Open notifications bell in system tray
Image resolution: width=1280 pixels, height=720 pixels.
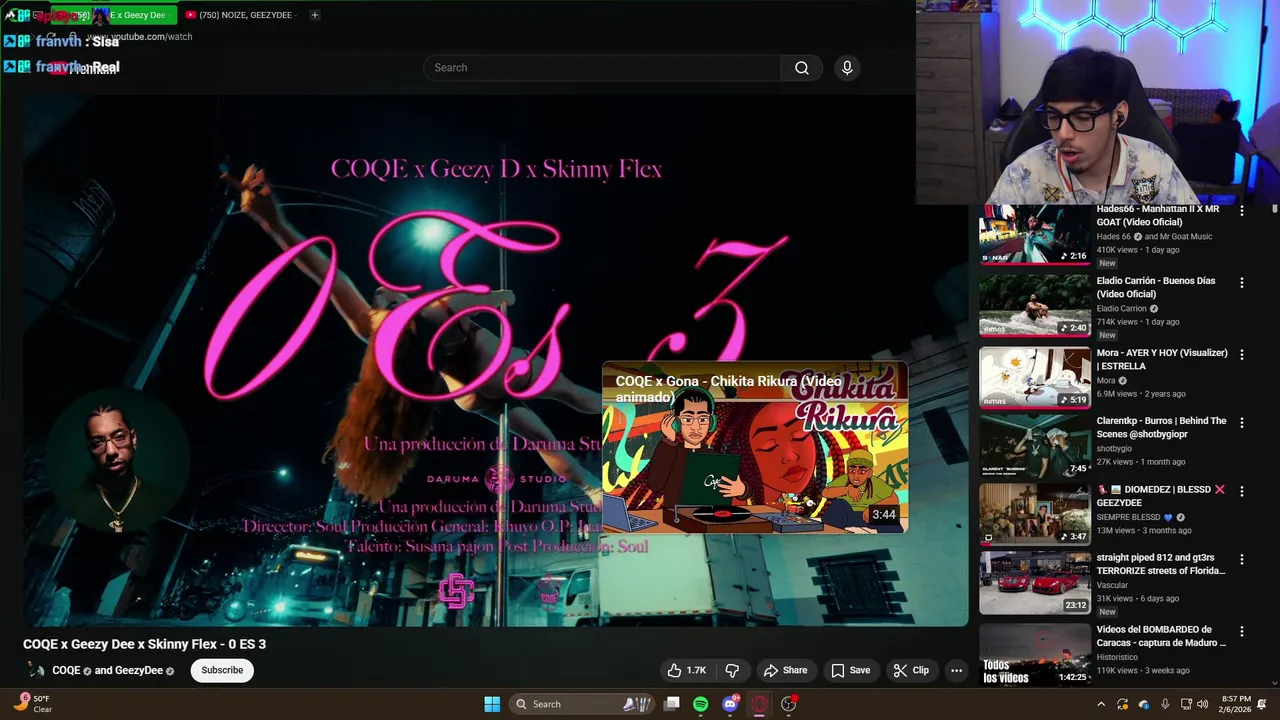click(1262, 704)
